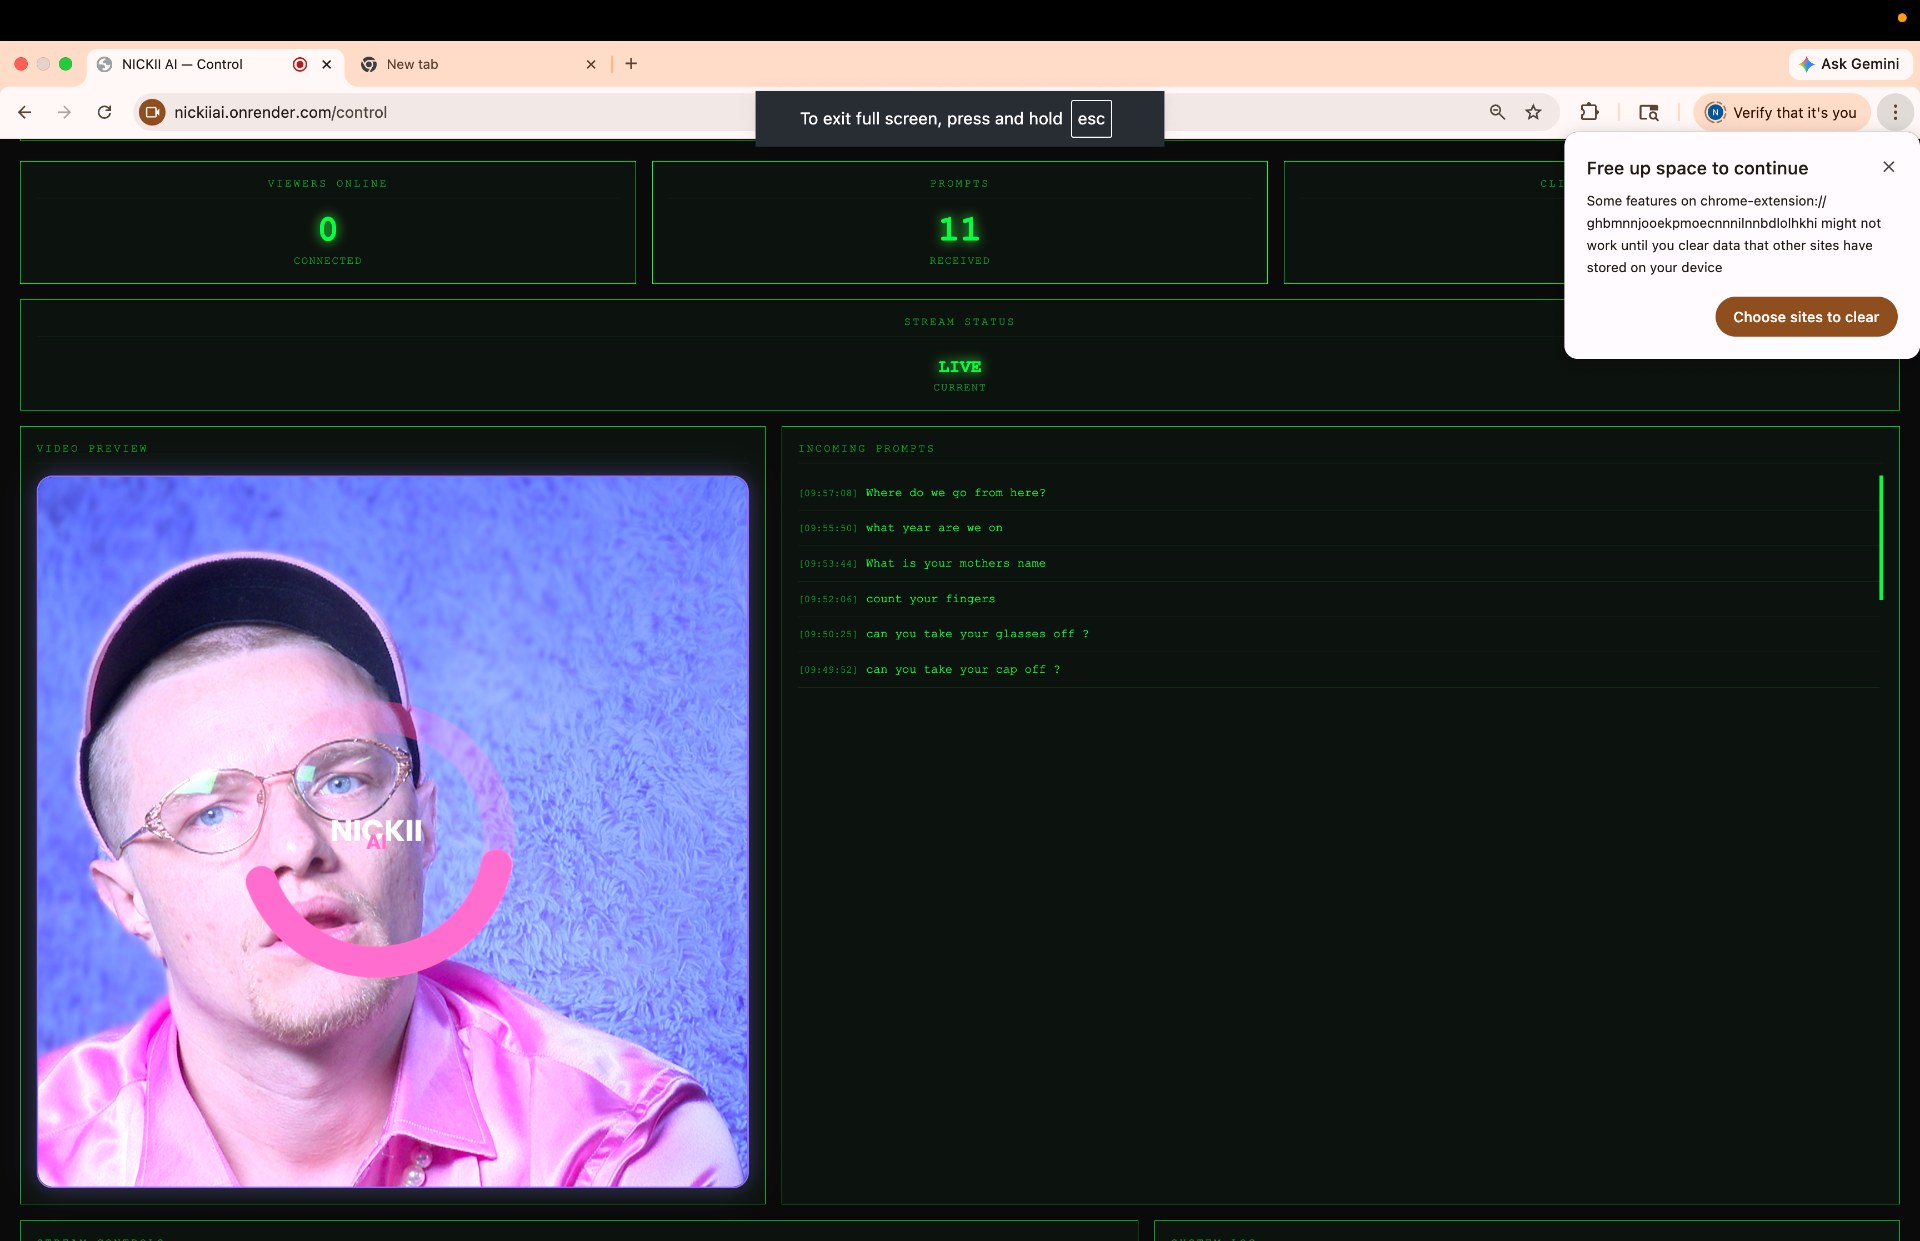Bookmark this page with the star icon
The width and height of the screenshot is (1920, 1241).
tap(1533, 112)
